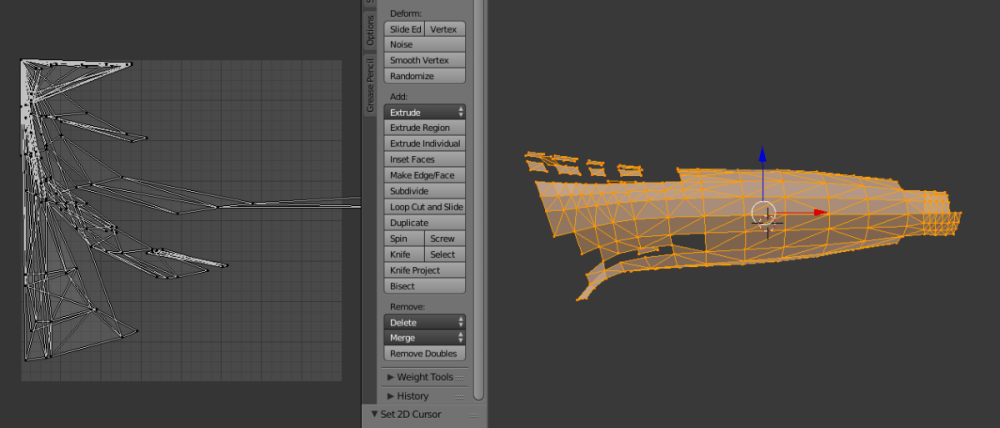Click Remove Doubles
1000x428 pixels.
pyautogui.click(x=425, y=353)
